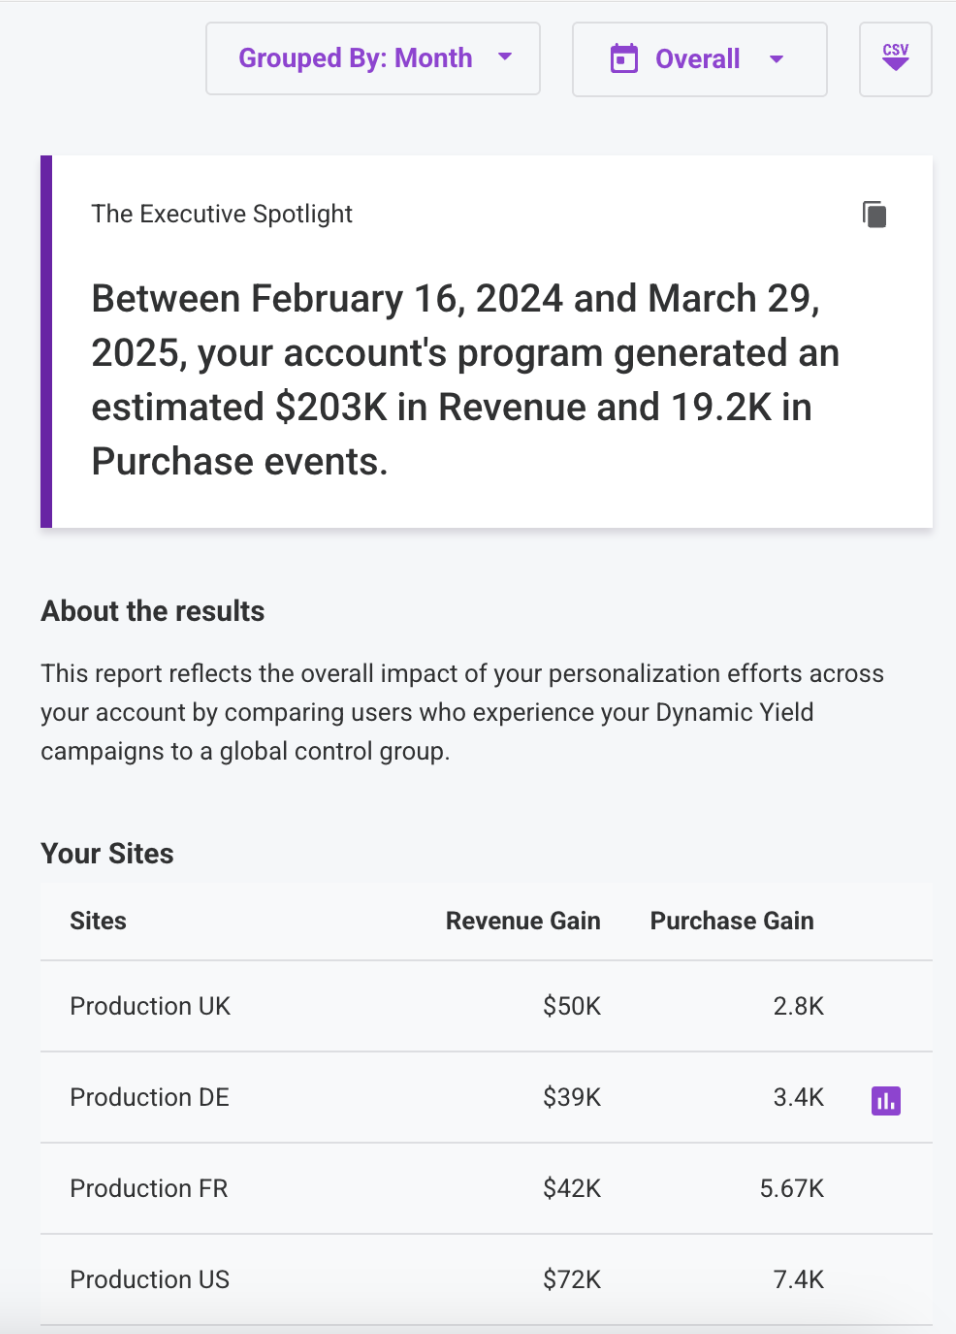
Task: Copy the Executive Spotlight text
Action: [x=874, y=214]
